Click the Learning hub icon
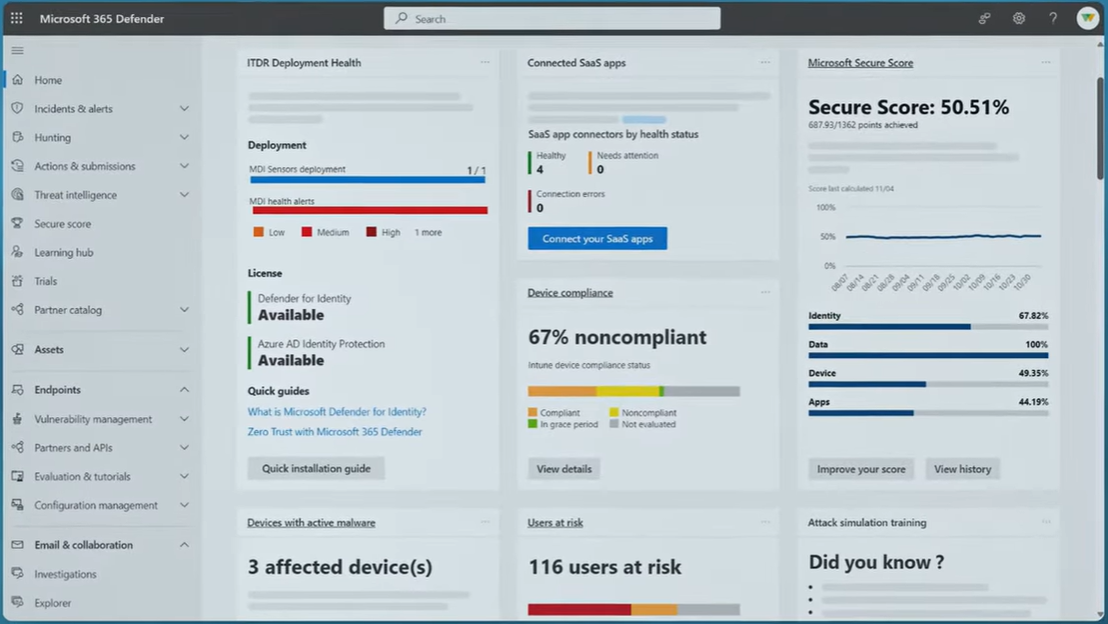 point(18,252)
